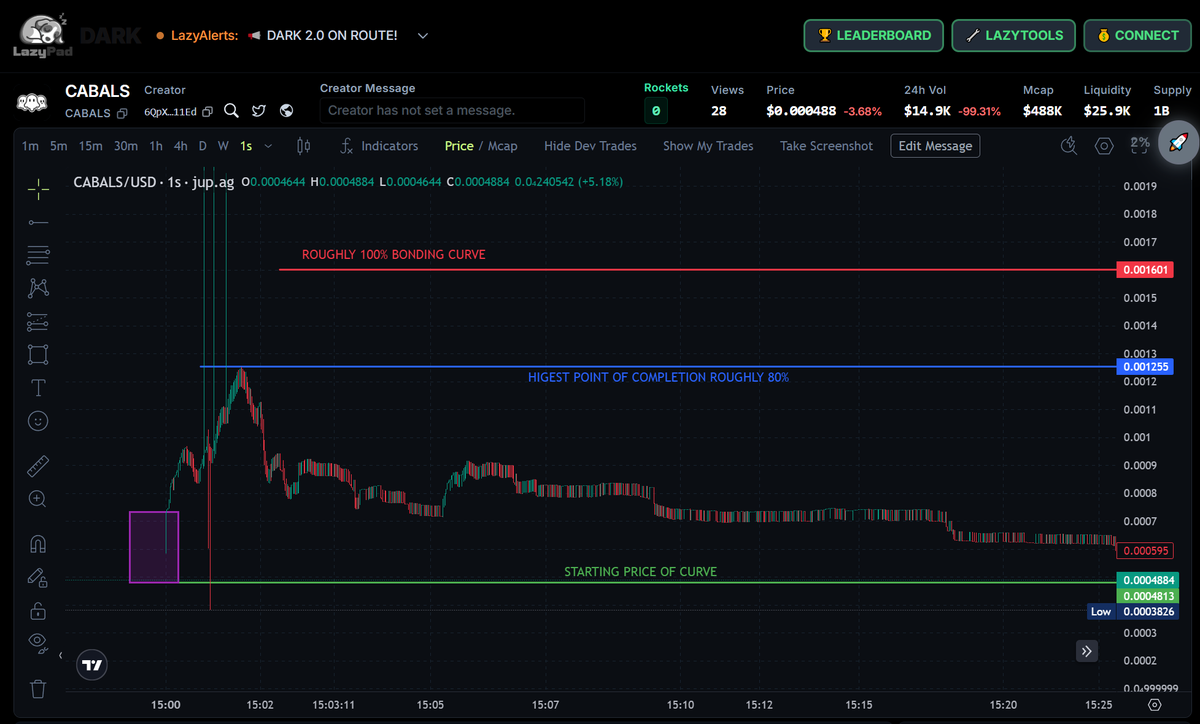The width and height of the screenshot is (1200, 724).
Task: Open the token's website globe link
Action: tap(286, 111)
